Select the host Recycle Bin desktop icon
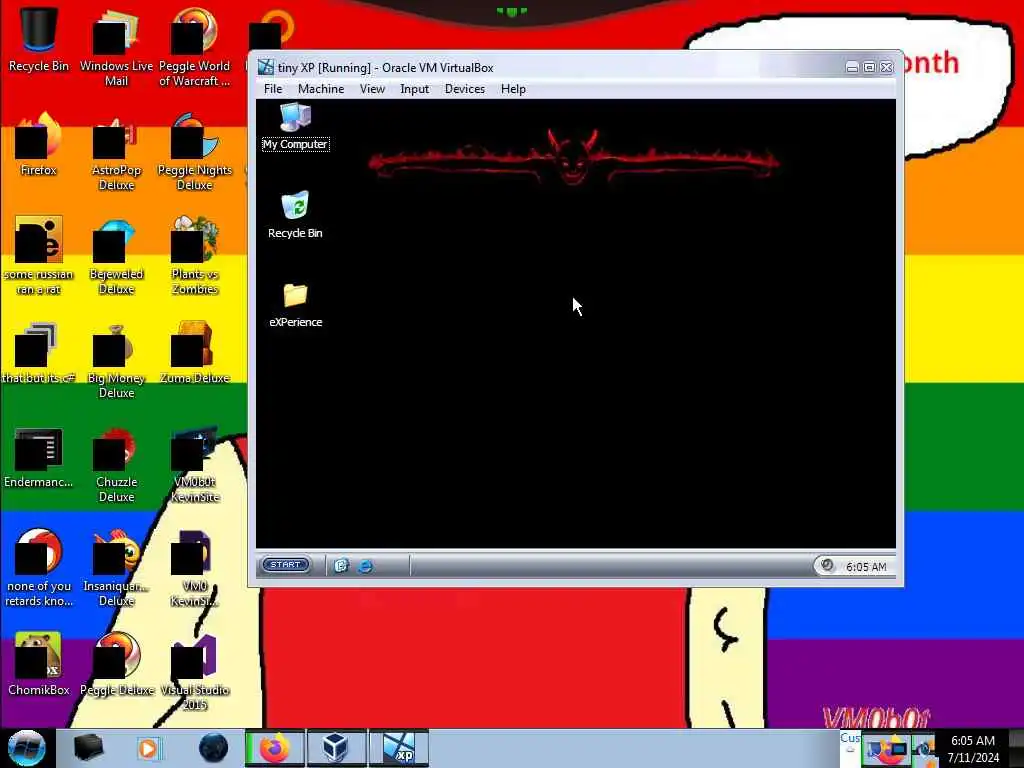Viewport: 1024px width, 768px height. [39, 39]
